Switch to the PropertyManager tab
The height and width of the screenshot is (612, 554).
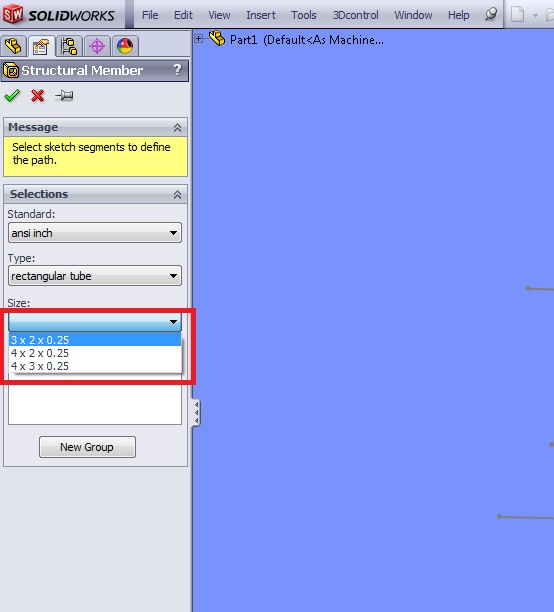point(41,46)
